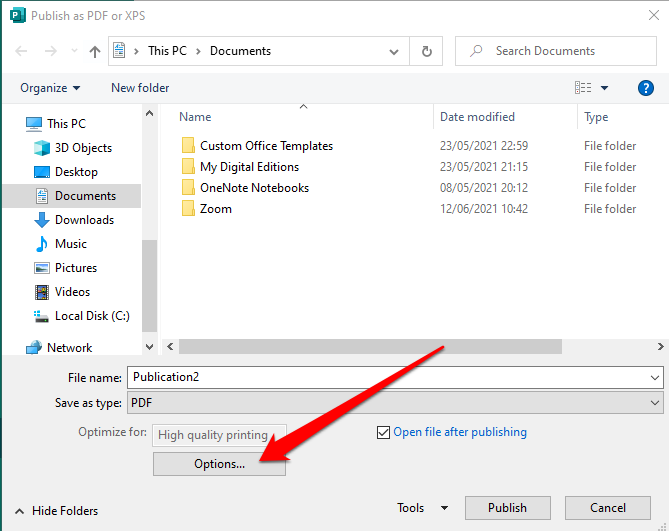Open the Tools dropdown menu
The width and height of the screenshot is (669, 531).
tap(422, 508)
